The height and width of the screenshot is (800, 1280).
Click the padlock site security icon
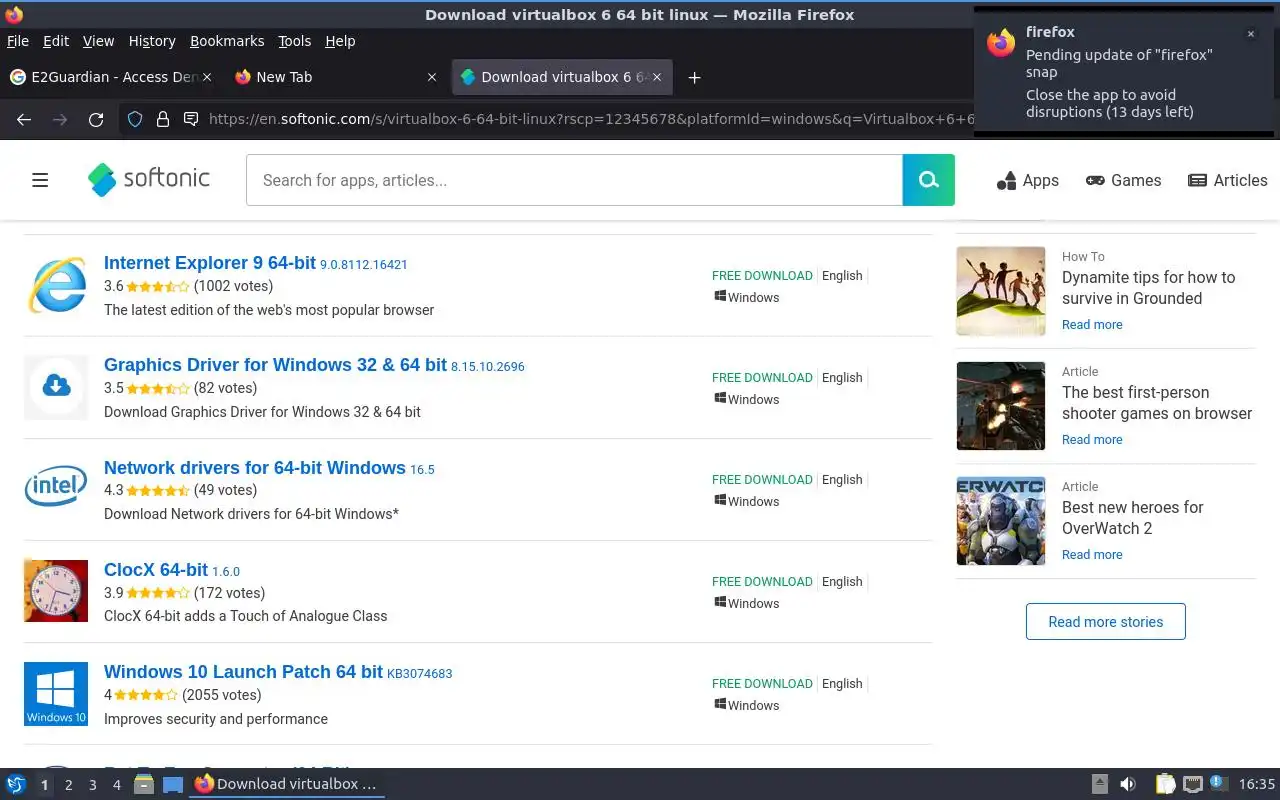[x=163, y=119]
